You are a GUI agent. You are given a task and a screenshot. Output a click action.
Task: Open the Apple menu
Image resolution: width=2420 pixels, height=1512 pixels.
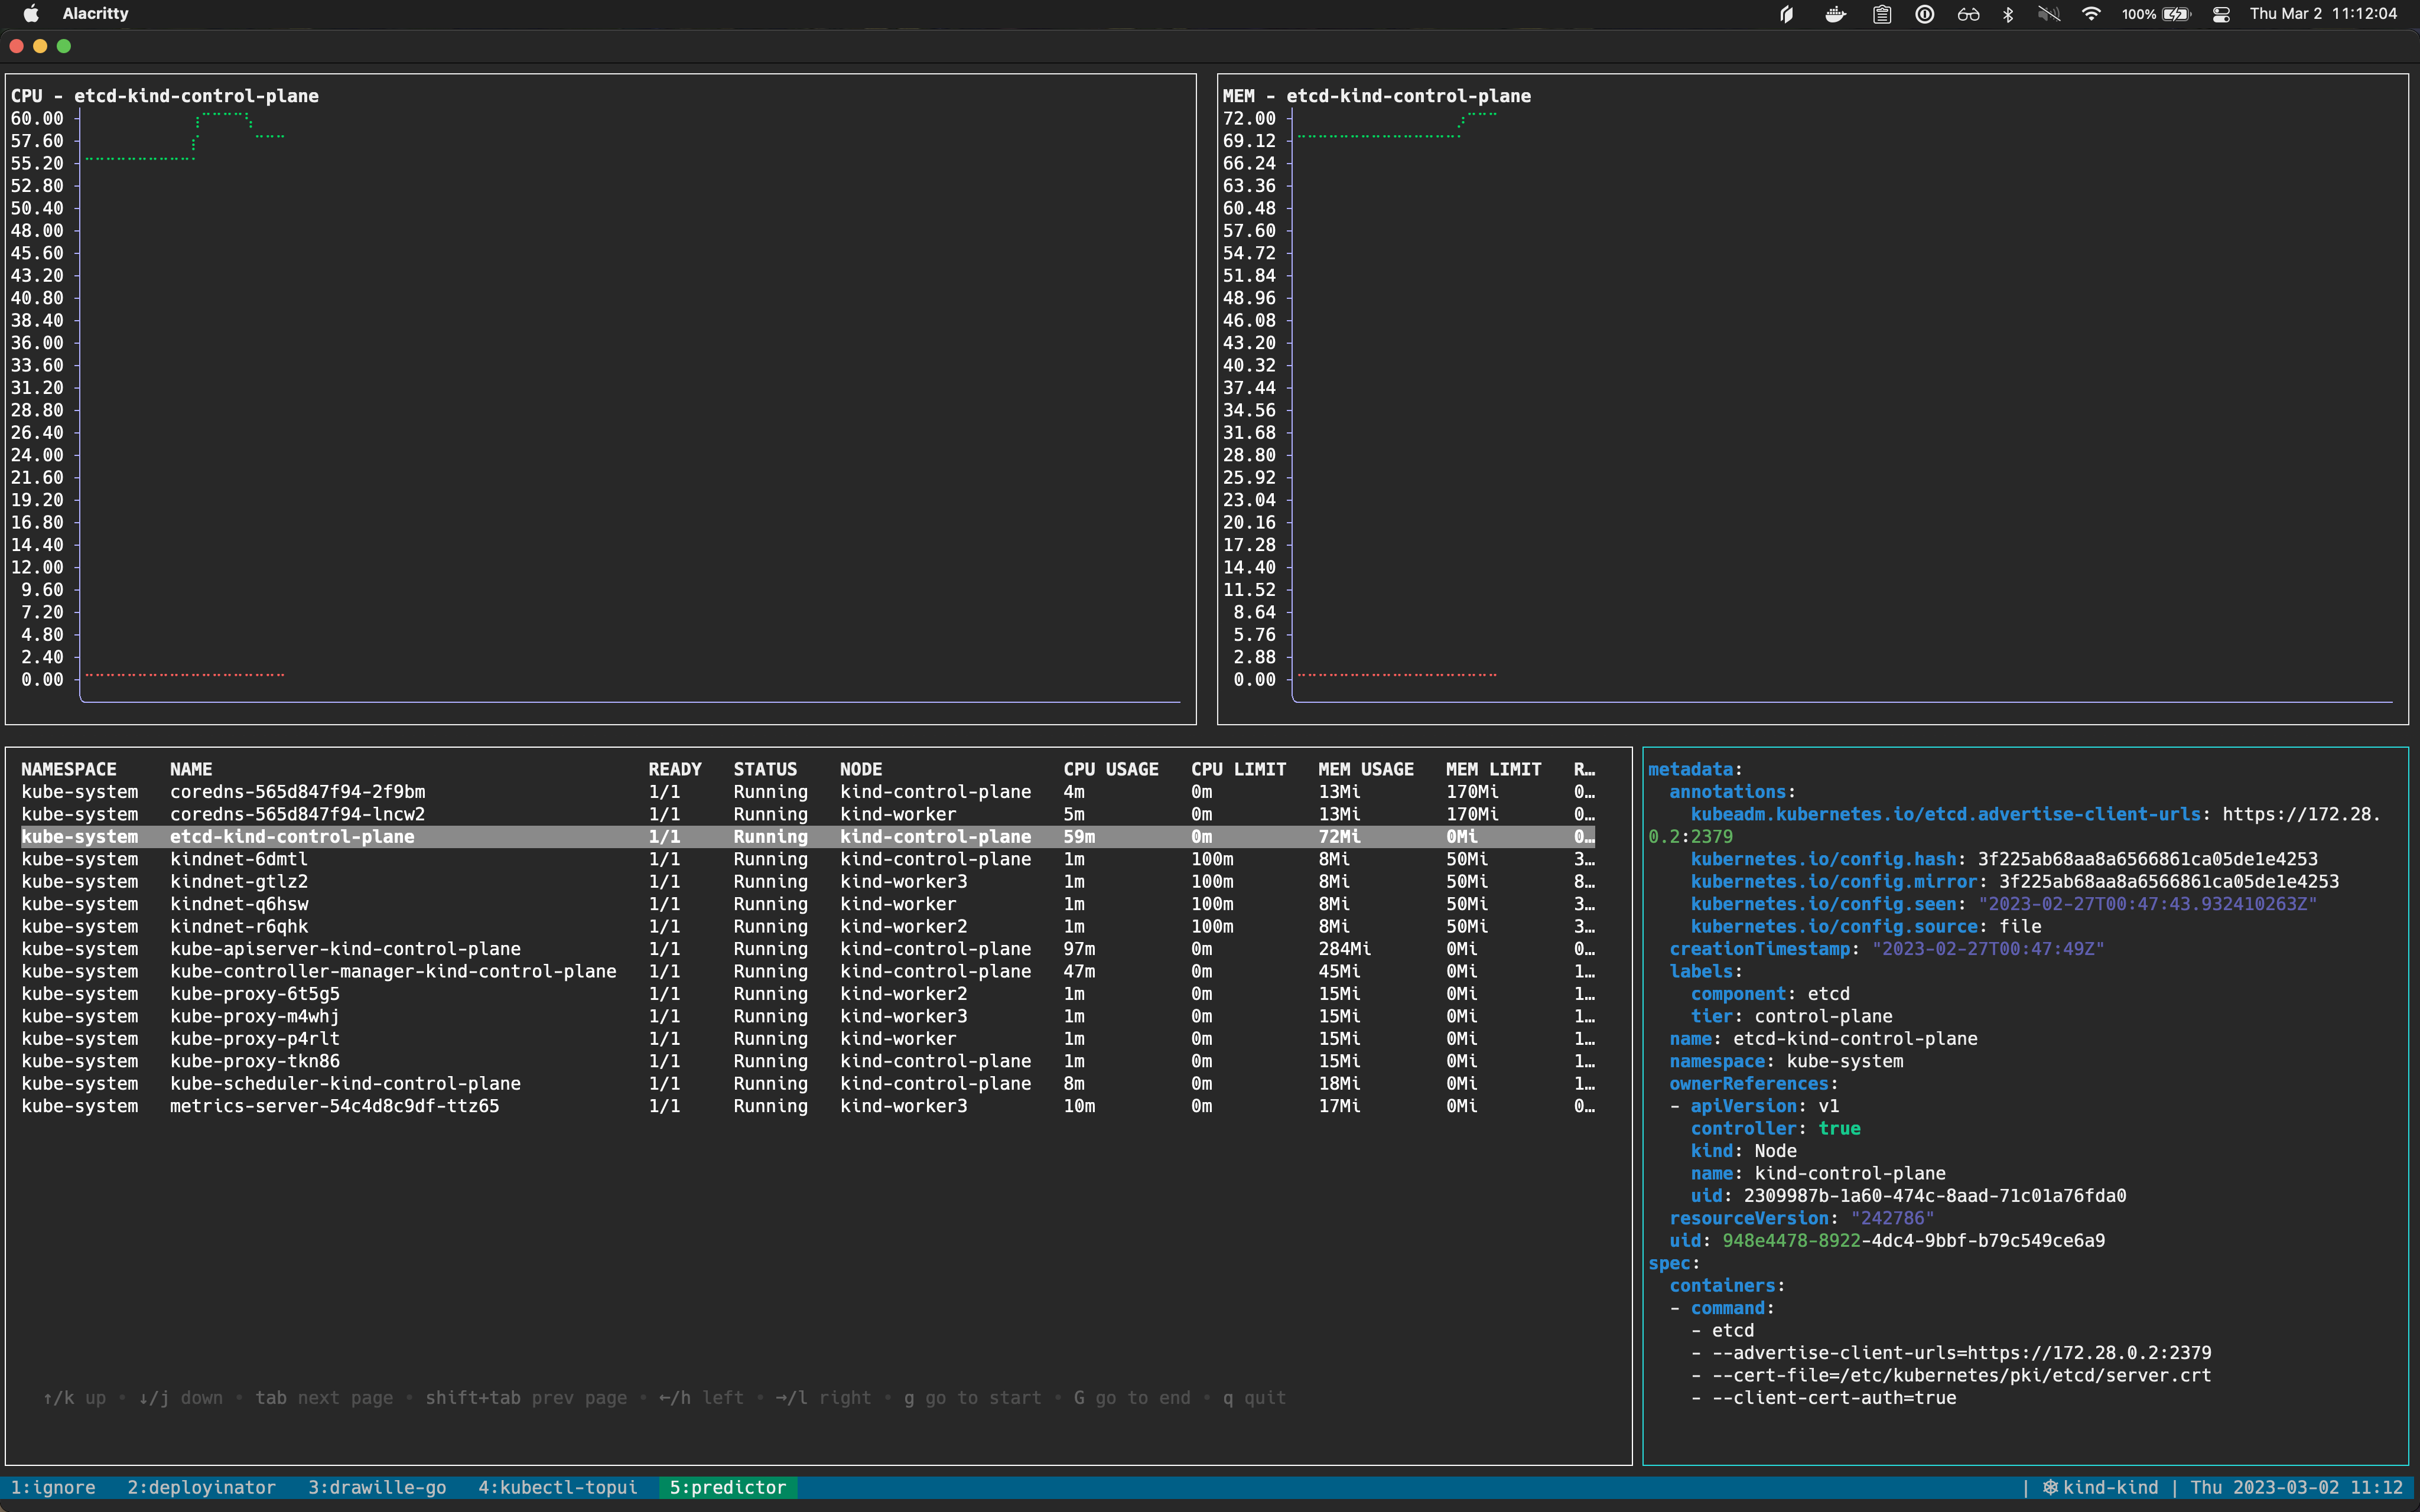(31, 14)
